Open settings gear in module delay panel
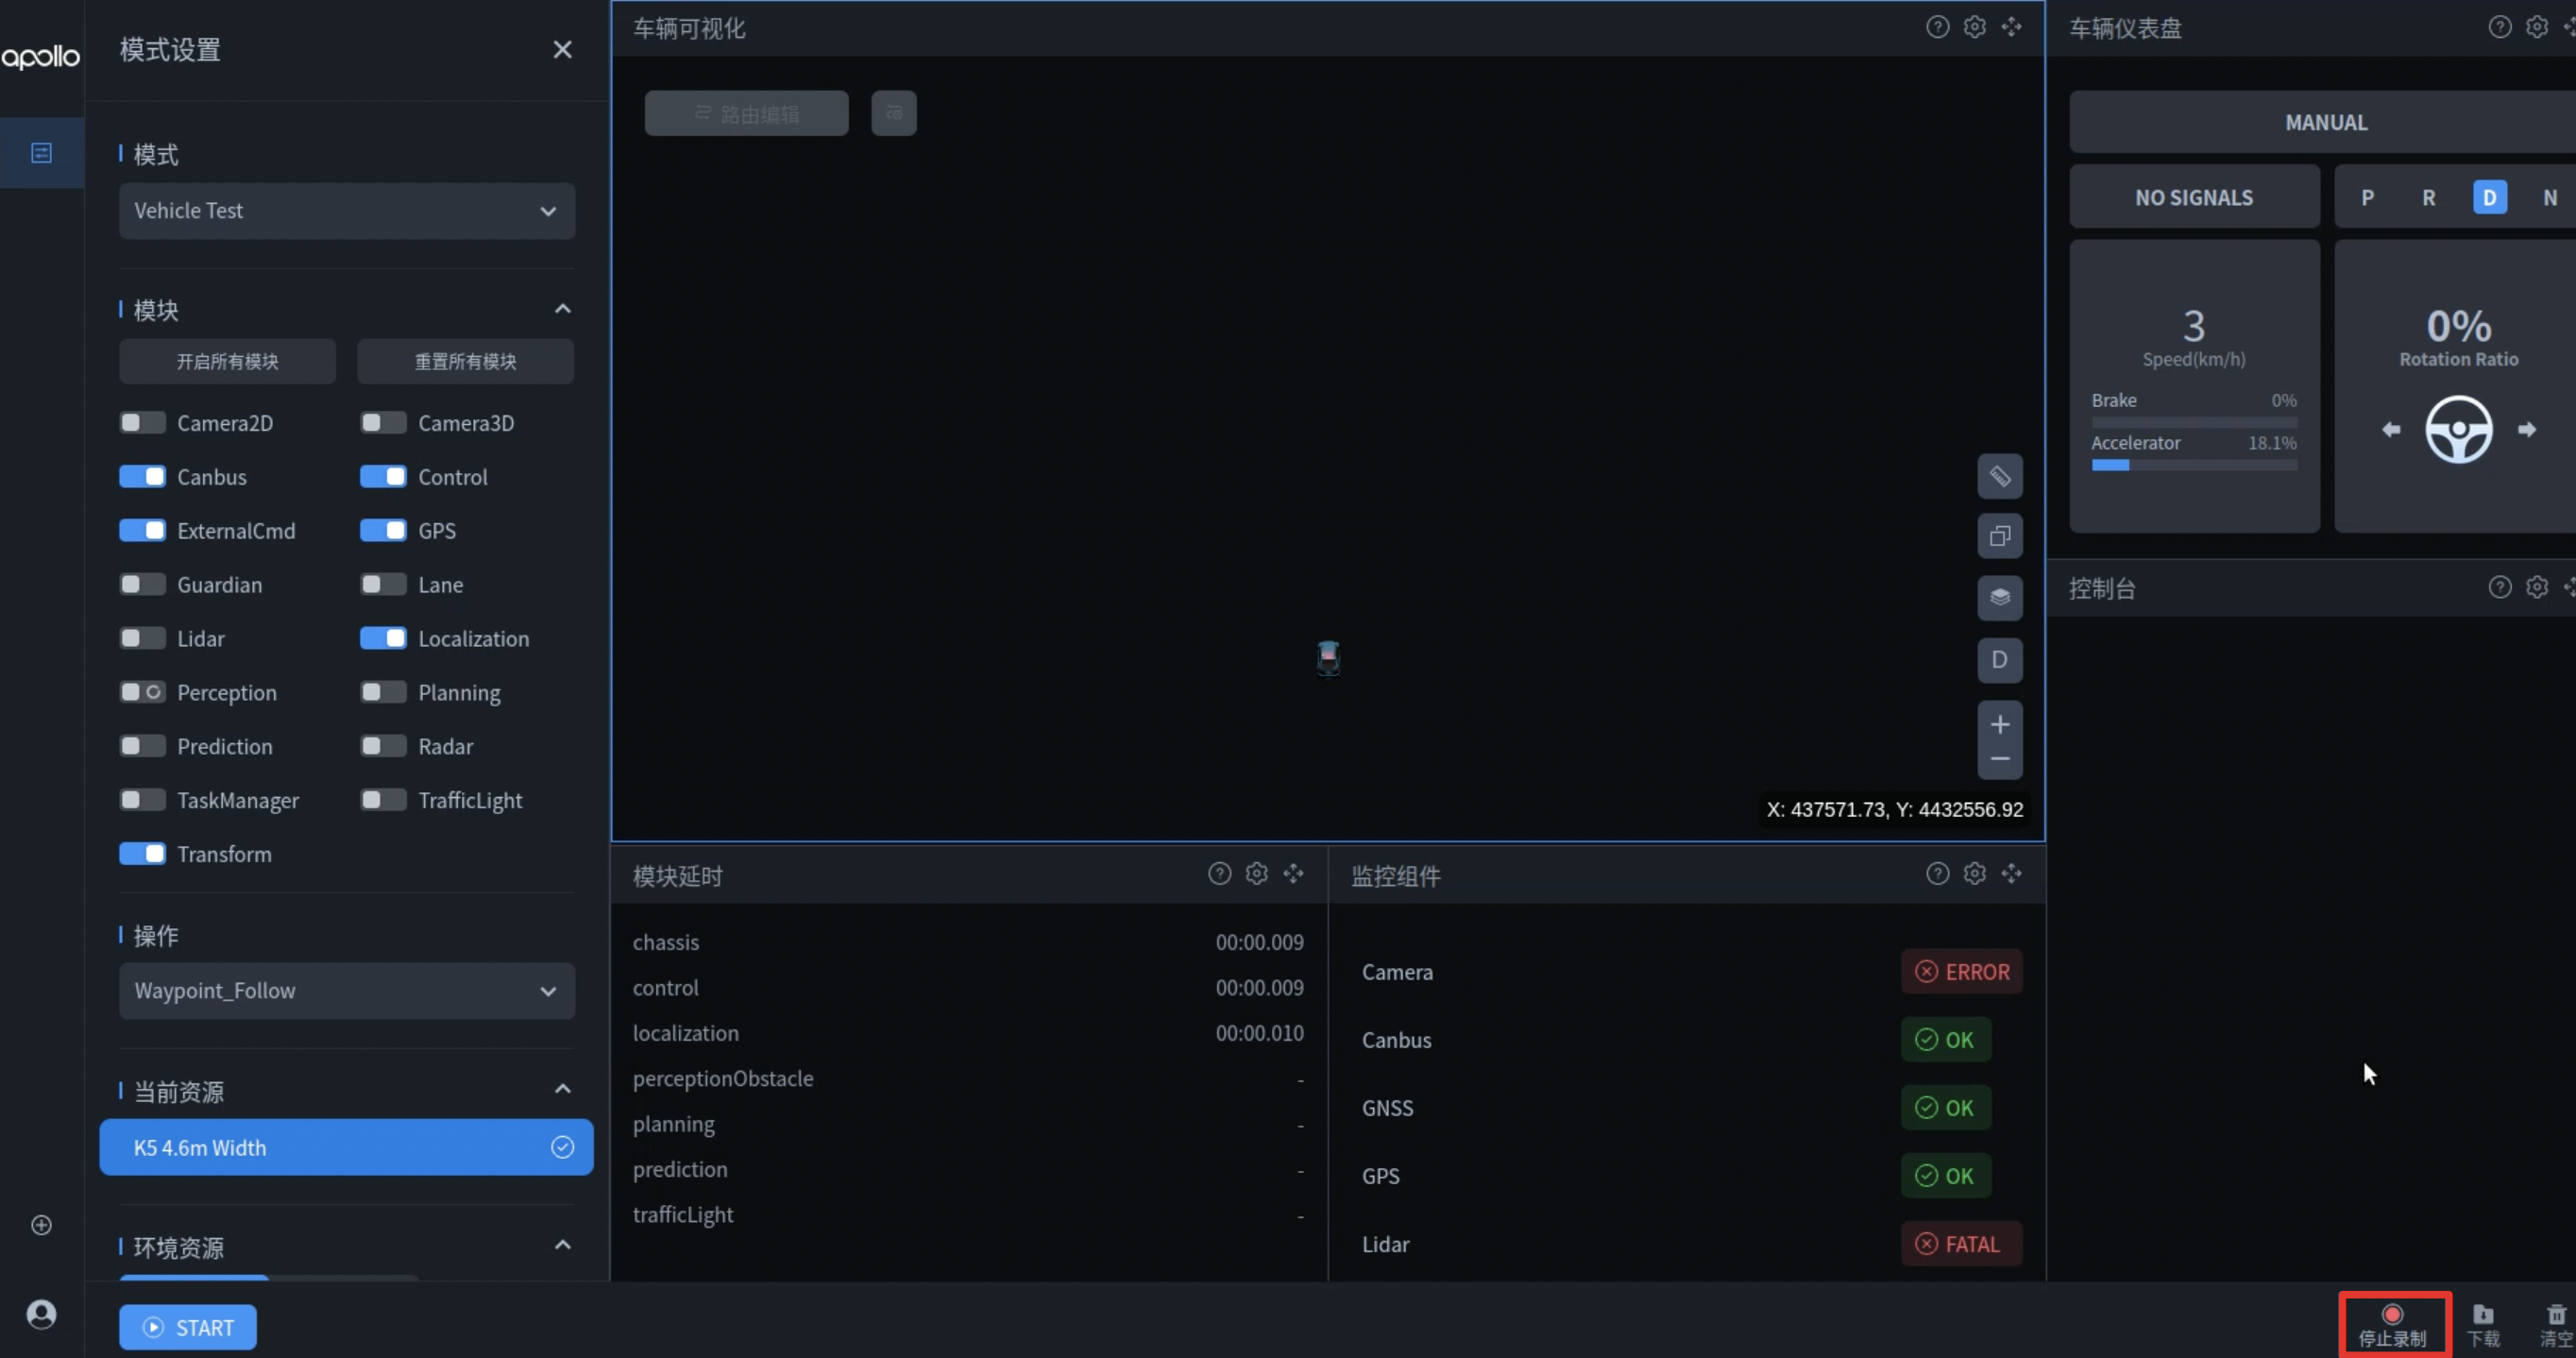Viewport: 2576px width, 1358px height. pos(1256,874)
